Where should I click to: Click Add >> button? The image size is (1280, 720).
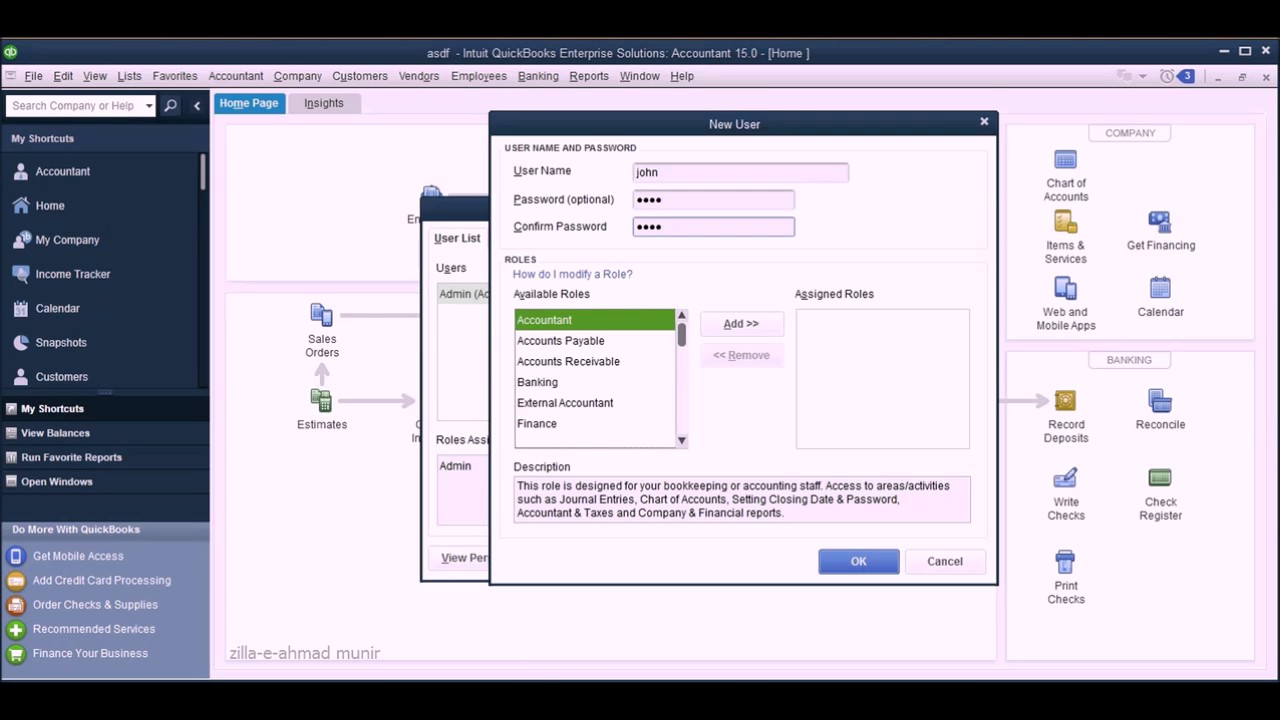tap(741, 324)
